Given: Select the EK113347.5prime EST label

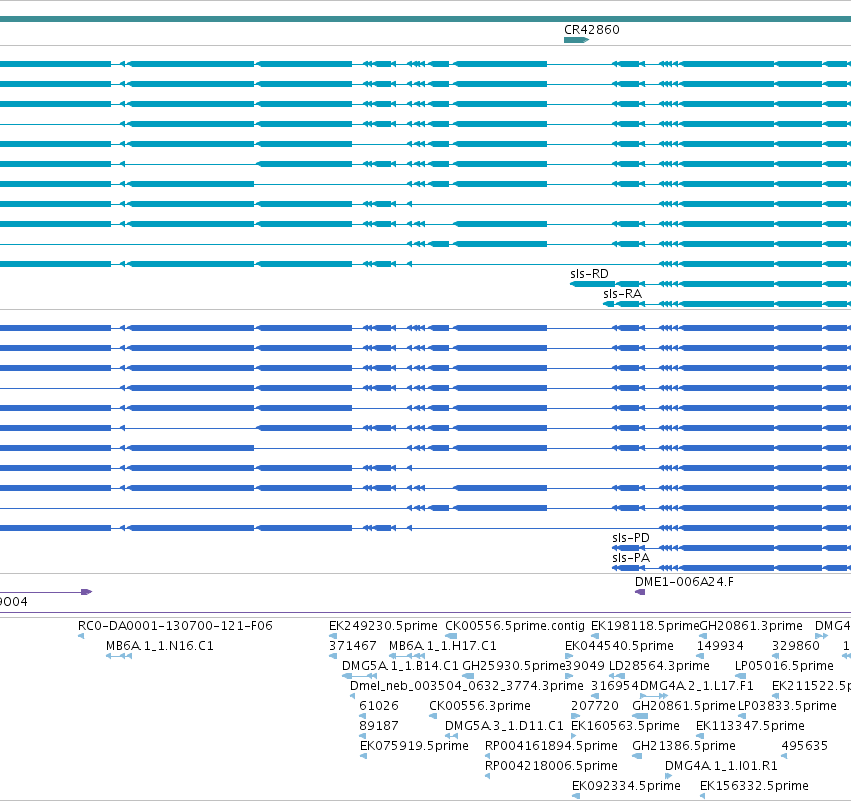Looking at the screenshot, I should [750, 726].
